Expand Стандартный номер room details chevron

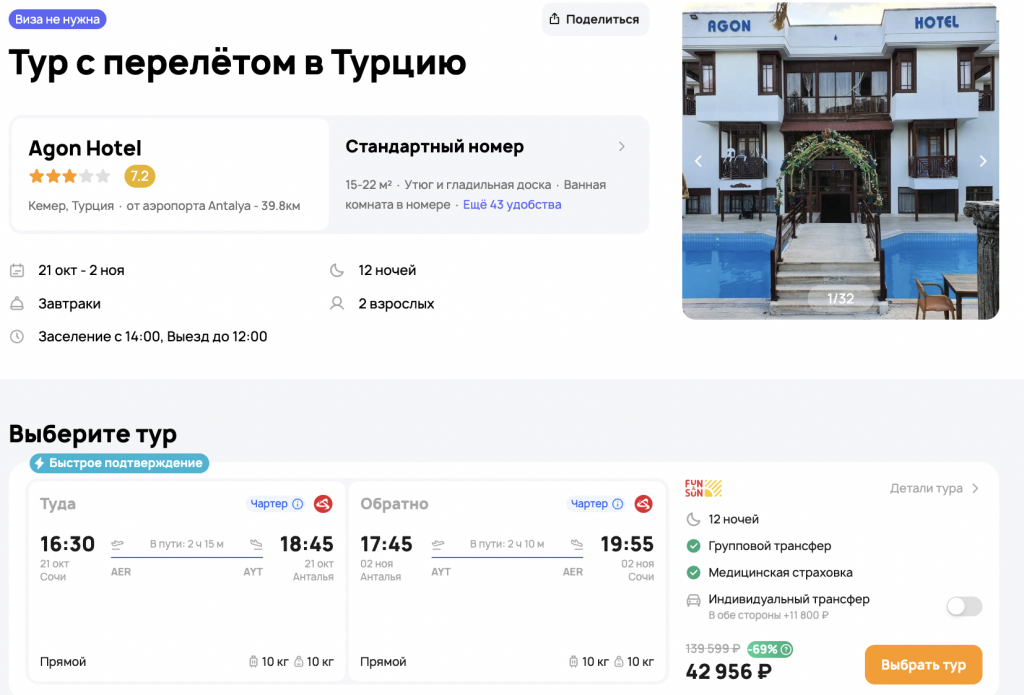click(621, 147)
